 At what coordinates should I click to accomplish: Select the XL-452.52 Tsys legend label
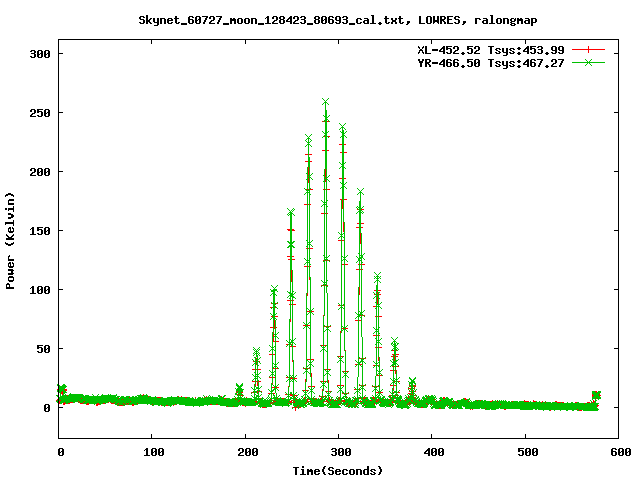click(x=493, y=49)
